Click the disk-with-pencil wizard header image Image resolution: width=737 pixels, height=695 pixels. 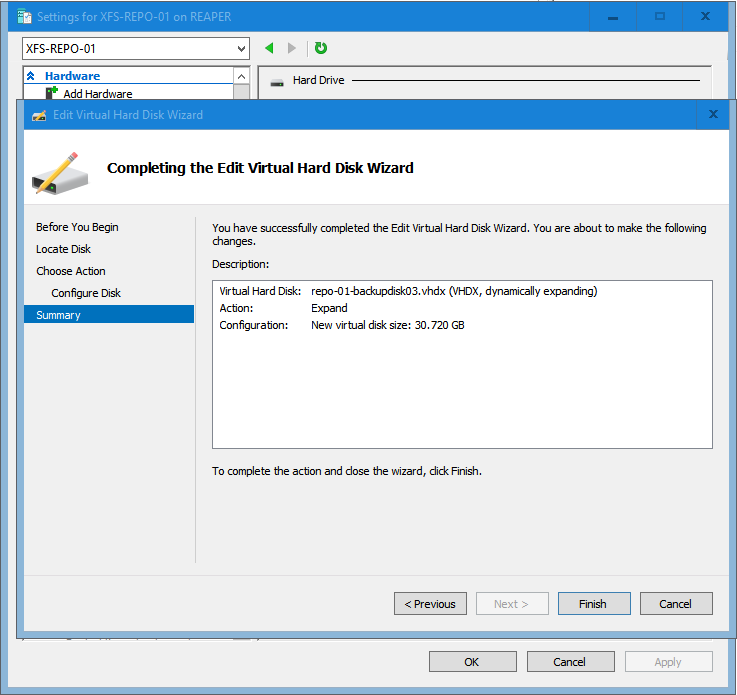(x=60, y=173)
